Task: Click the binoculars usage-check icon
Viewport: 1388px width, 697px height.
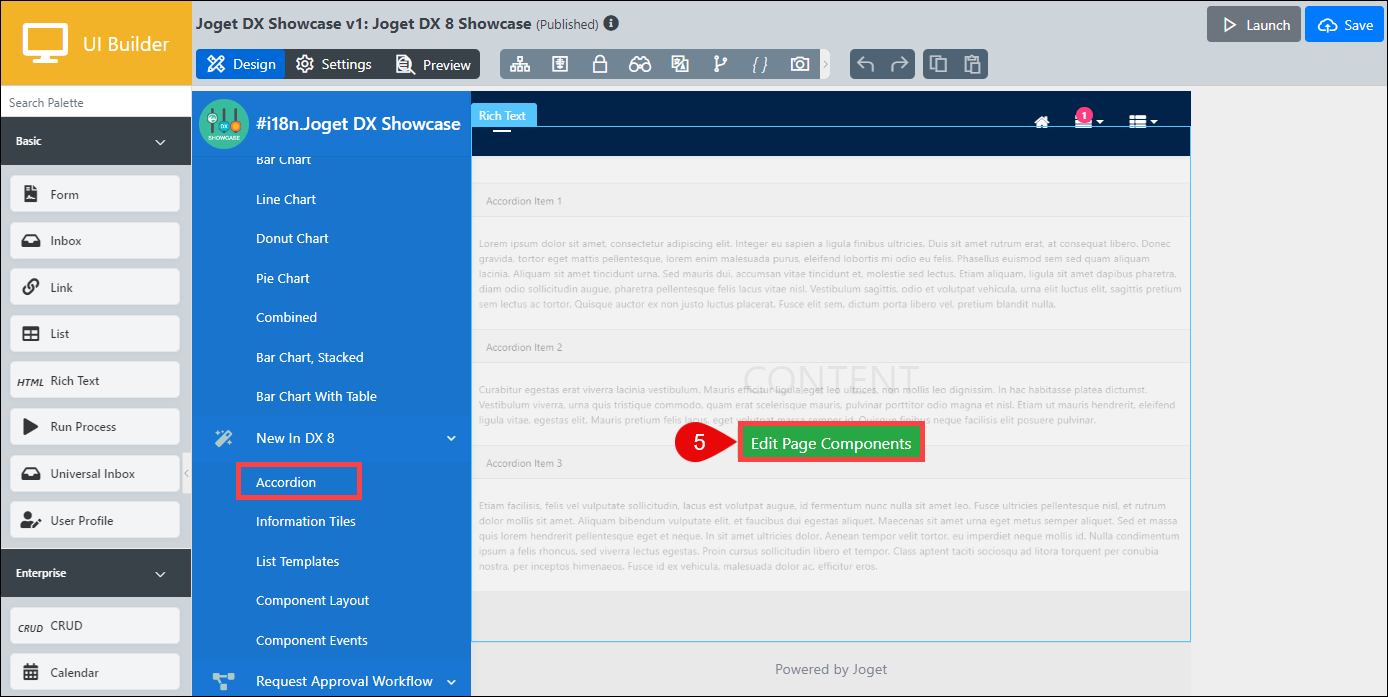Action: click(640, 64)
